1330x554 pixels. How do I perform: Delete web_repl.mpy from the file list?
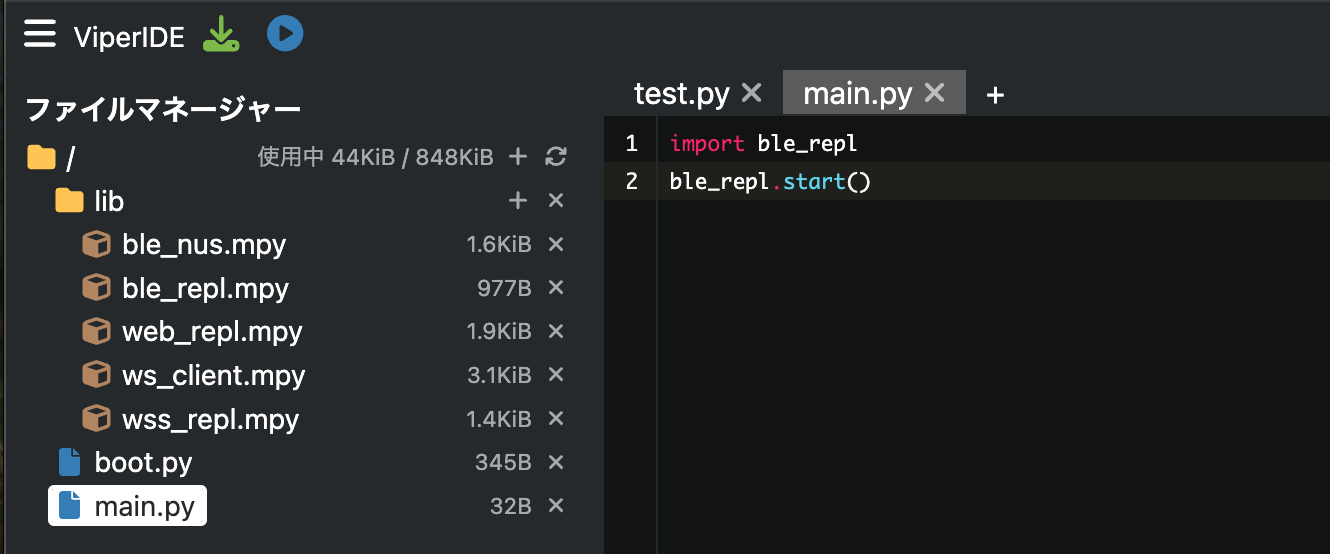pos(557,331)
